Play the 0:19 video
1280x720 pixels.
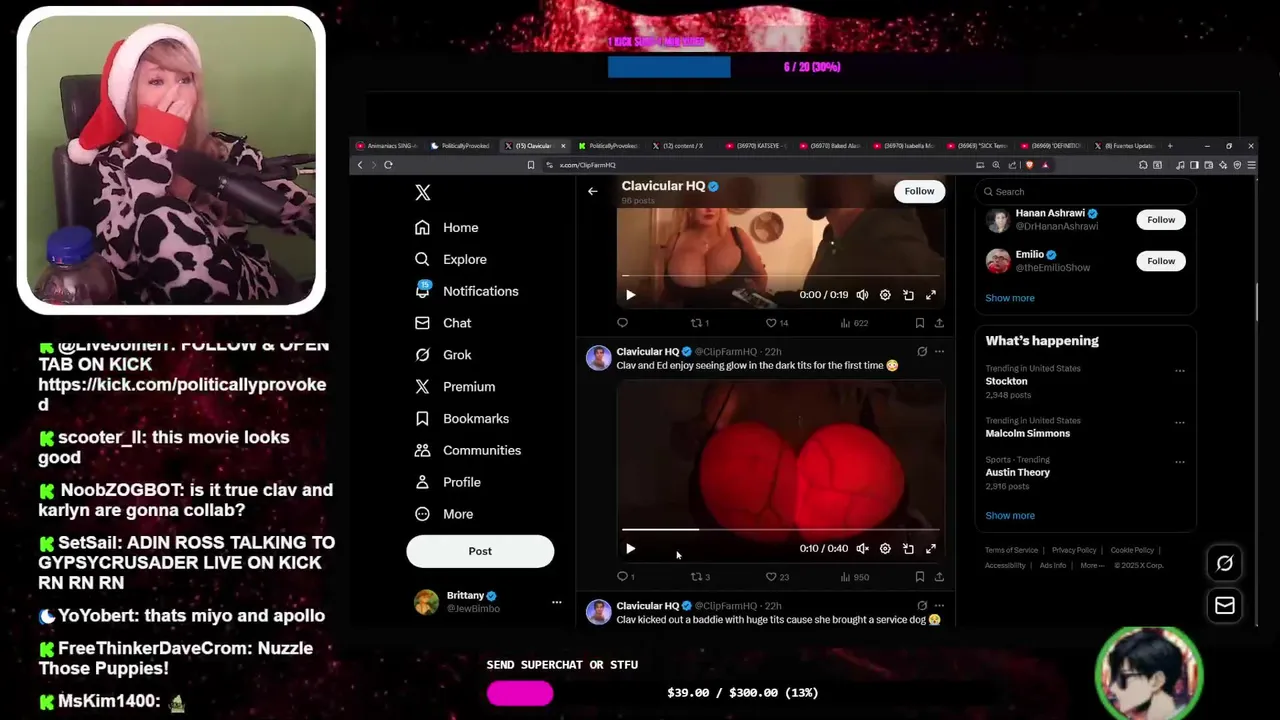(630, 295)
